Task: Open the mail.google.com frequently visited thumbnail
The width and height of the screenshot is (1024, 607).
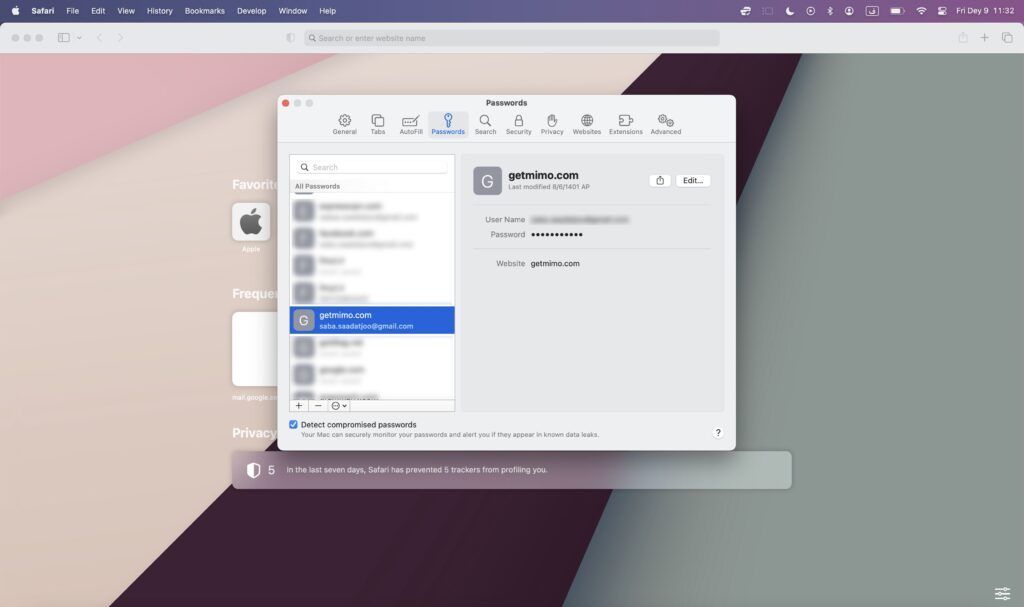Action: pyautogui.click(x=255, y=349)
